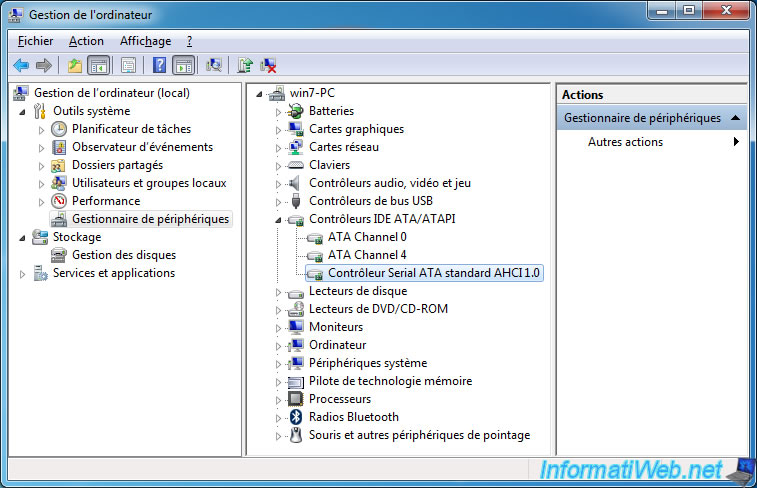Collapse the Contrôleurs IDE ATA/ATAPI node
Screen dimensions: 757x488
(279, 219)
